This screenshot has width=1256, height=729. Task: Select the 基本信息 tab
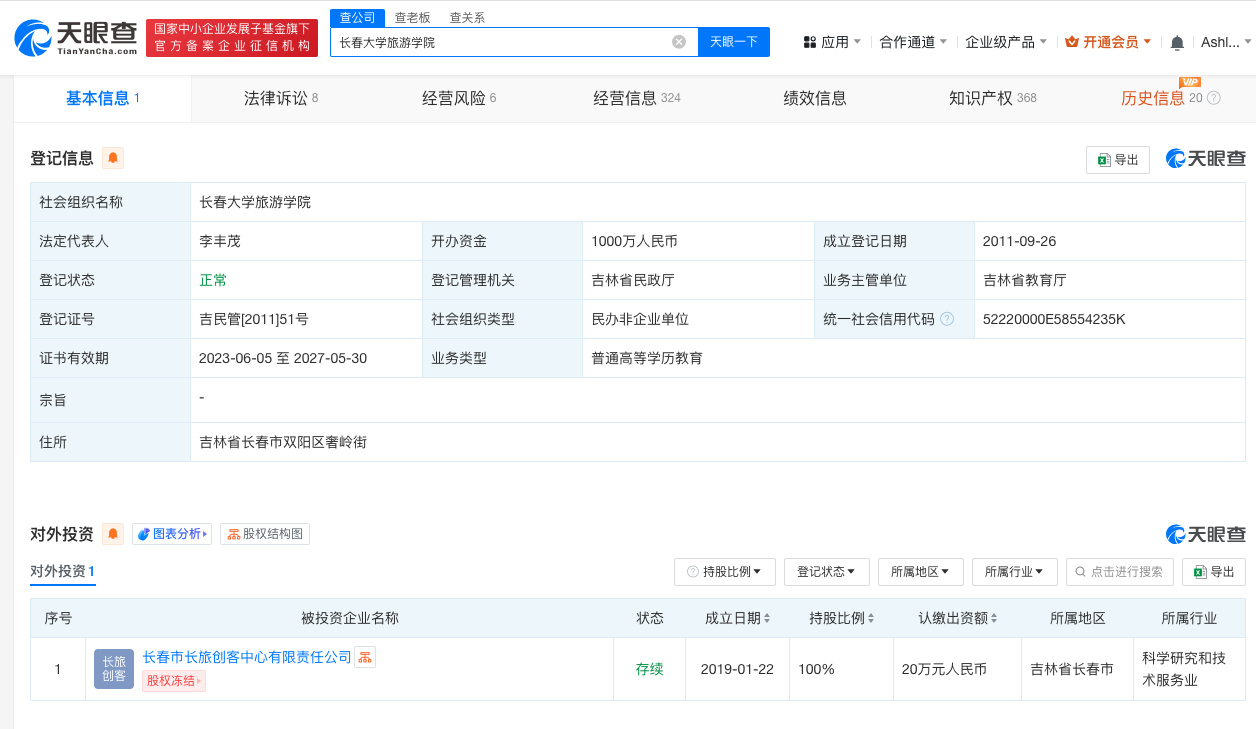click(x=102, y=98)
